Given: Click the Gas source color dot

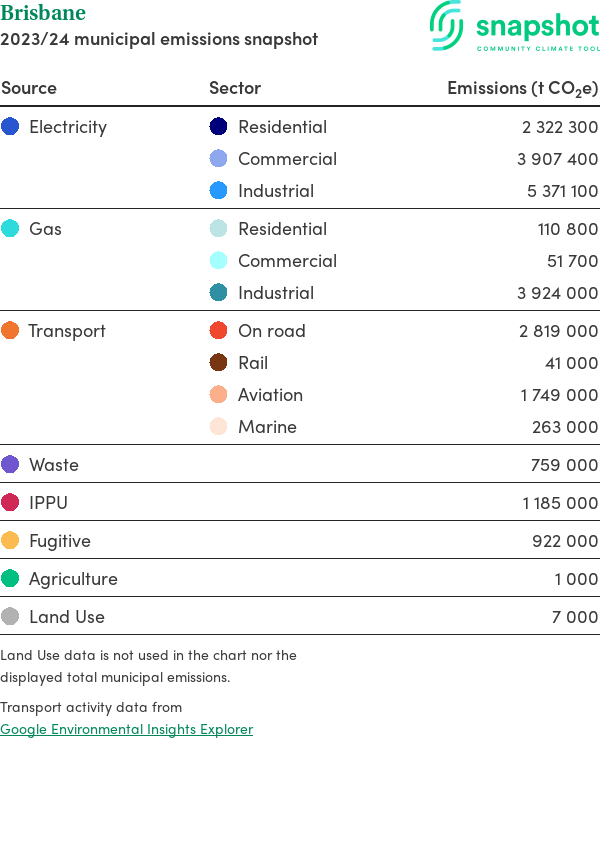Looking at the screenshot, I should pyautogui.click(x=10, y=229).
